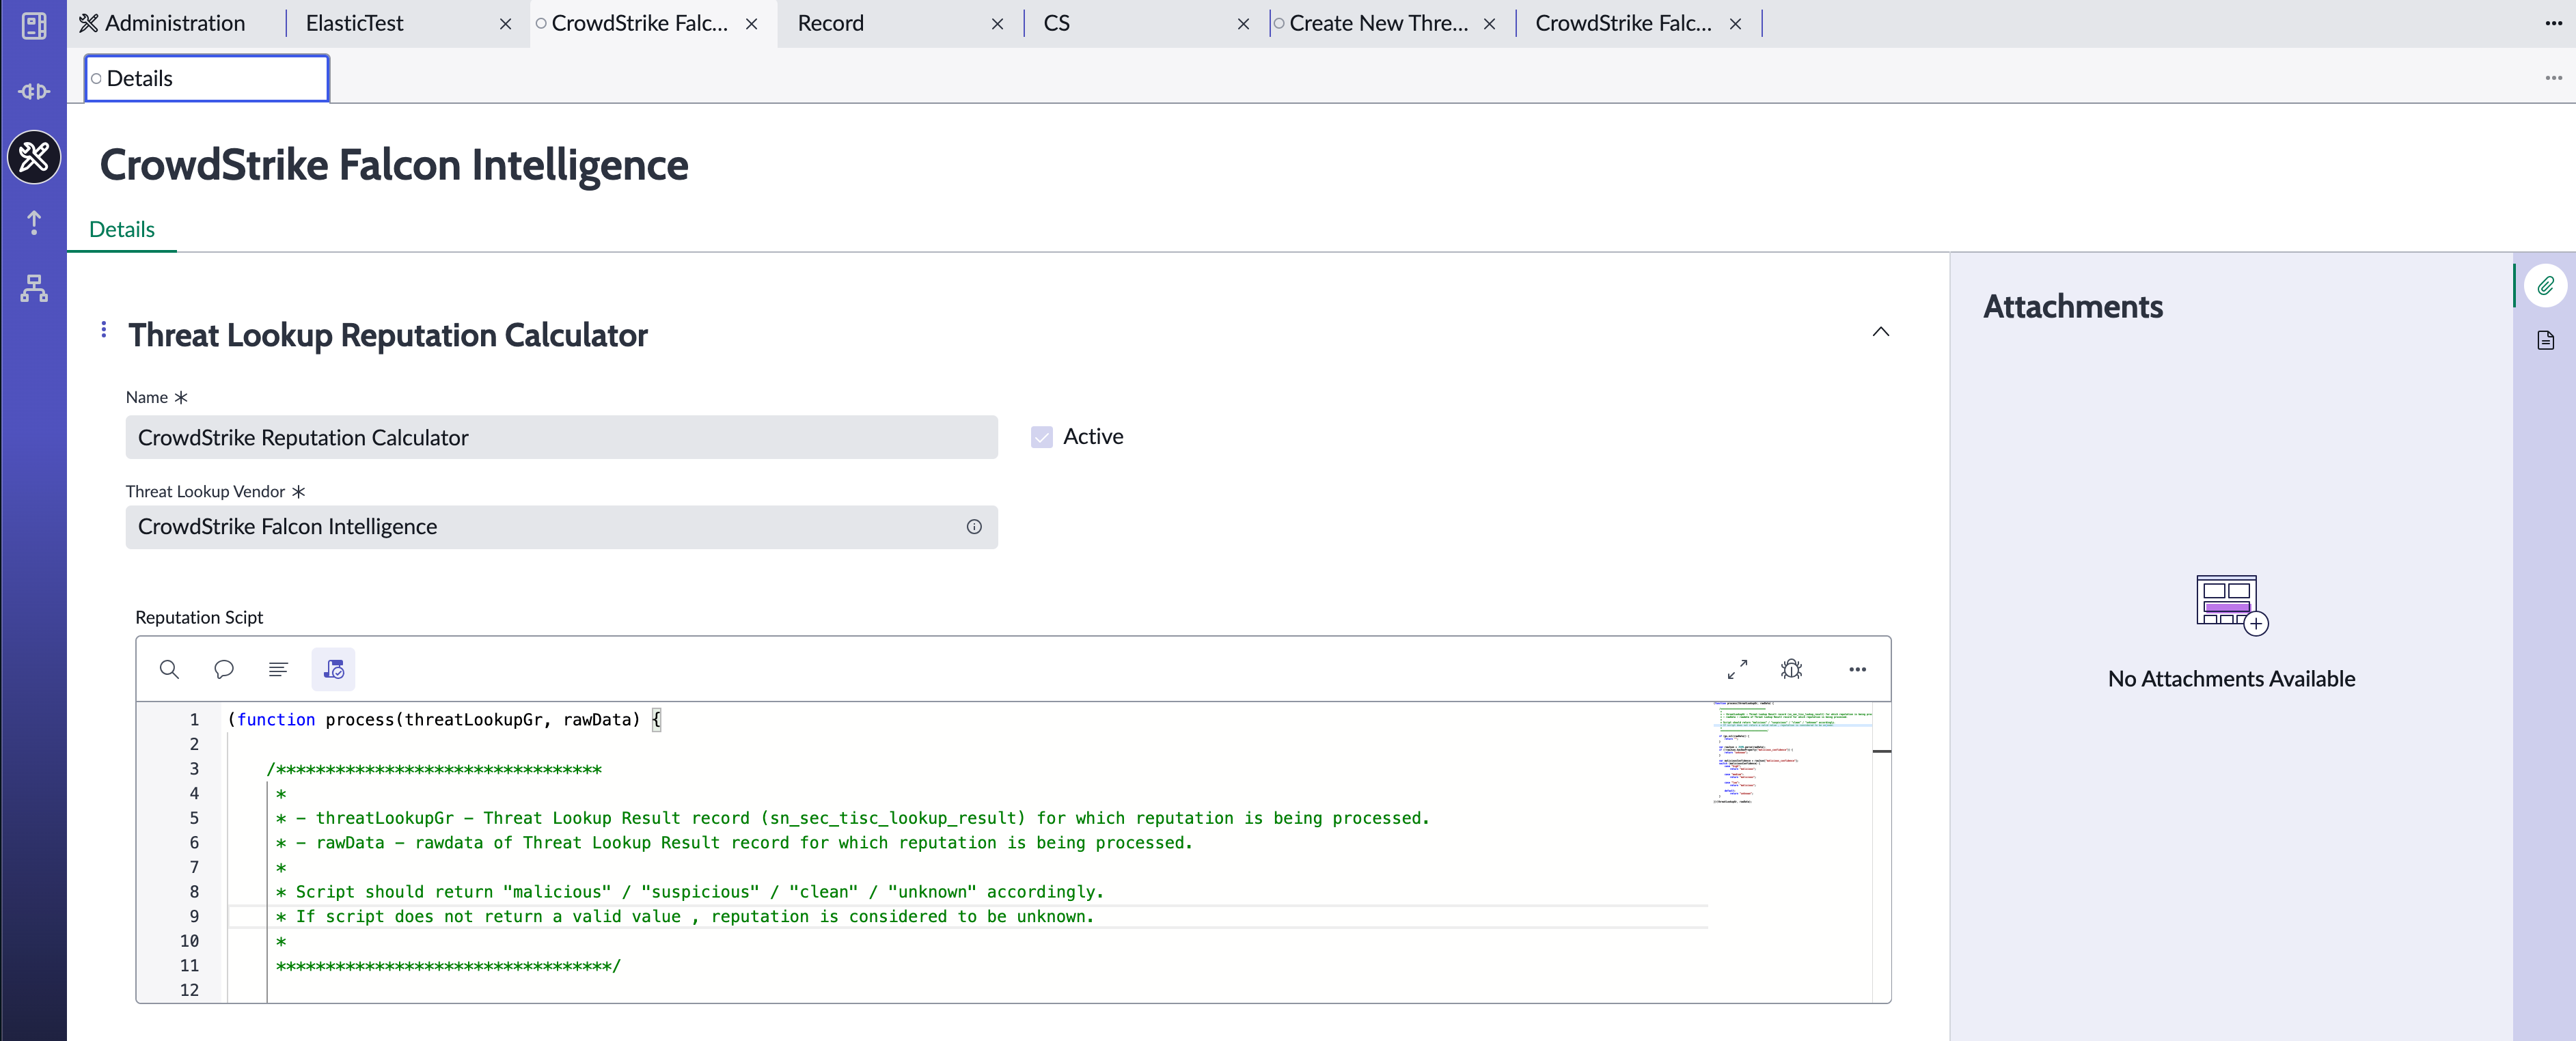This screenshot has width=2576, height=1041.
Task: Click the line starting Script should return
Action: pyautogui.click(x=690, y=892)
